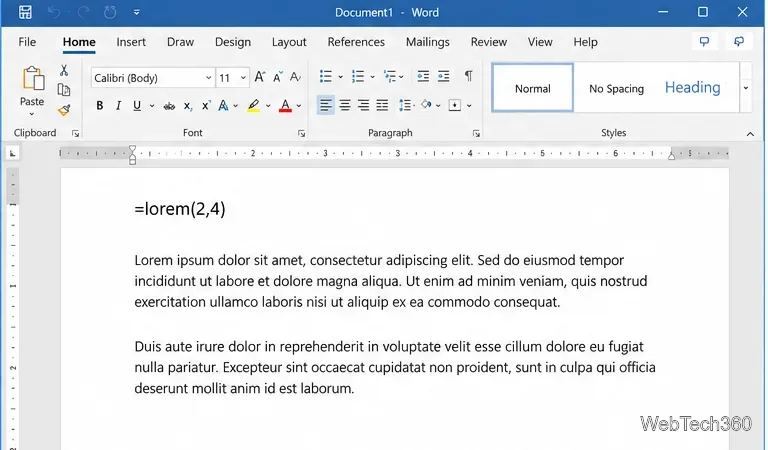Open the Review ribbon tab

point(488,42)
